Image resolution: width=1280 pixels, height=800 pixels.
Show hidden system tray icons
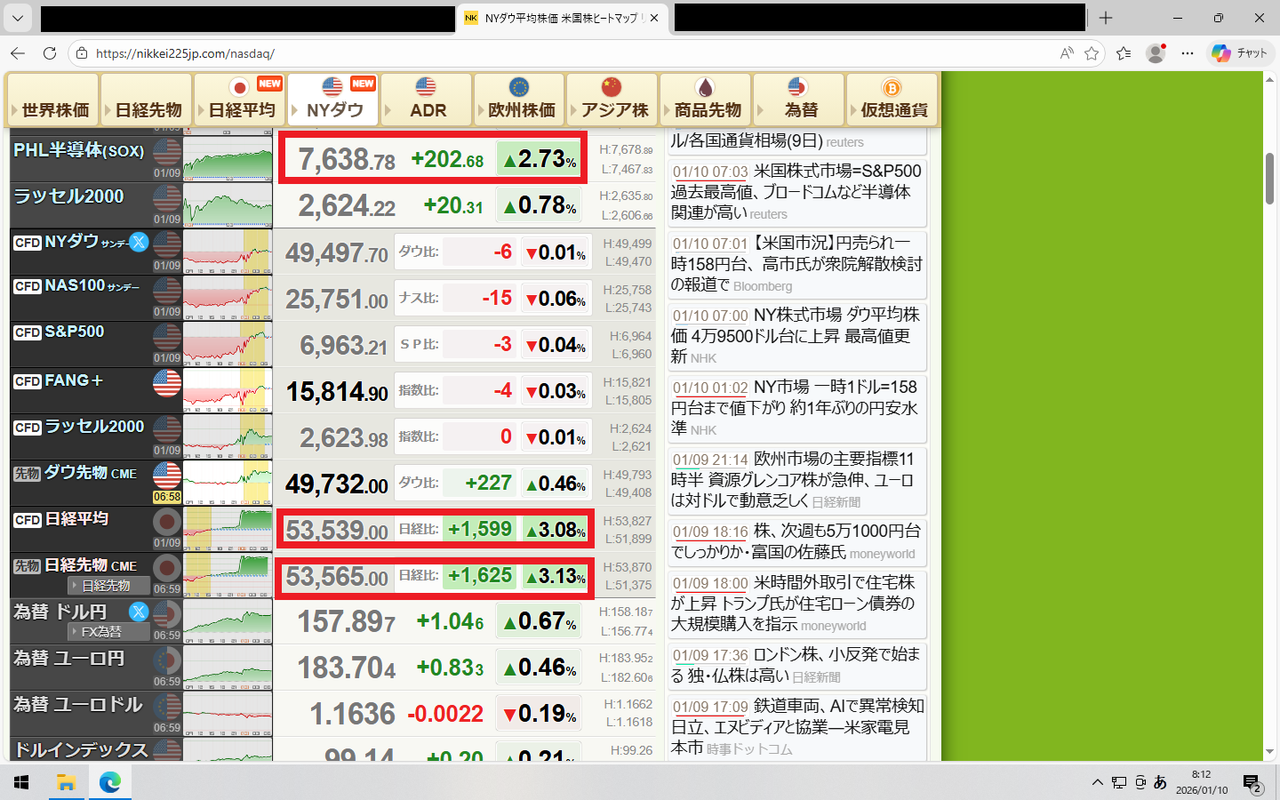coord(1097,781)
